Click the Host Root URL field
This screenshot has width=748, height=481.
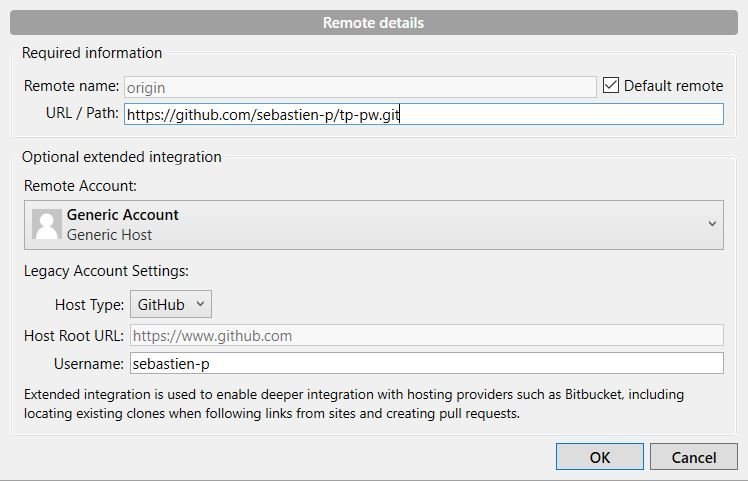pyautogui.click(x=426, y=335)
